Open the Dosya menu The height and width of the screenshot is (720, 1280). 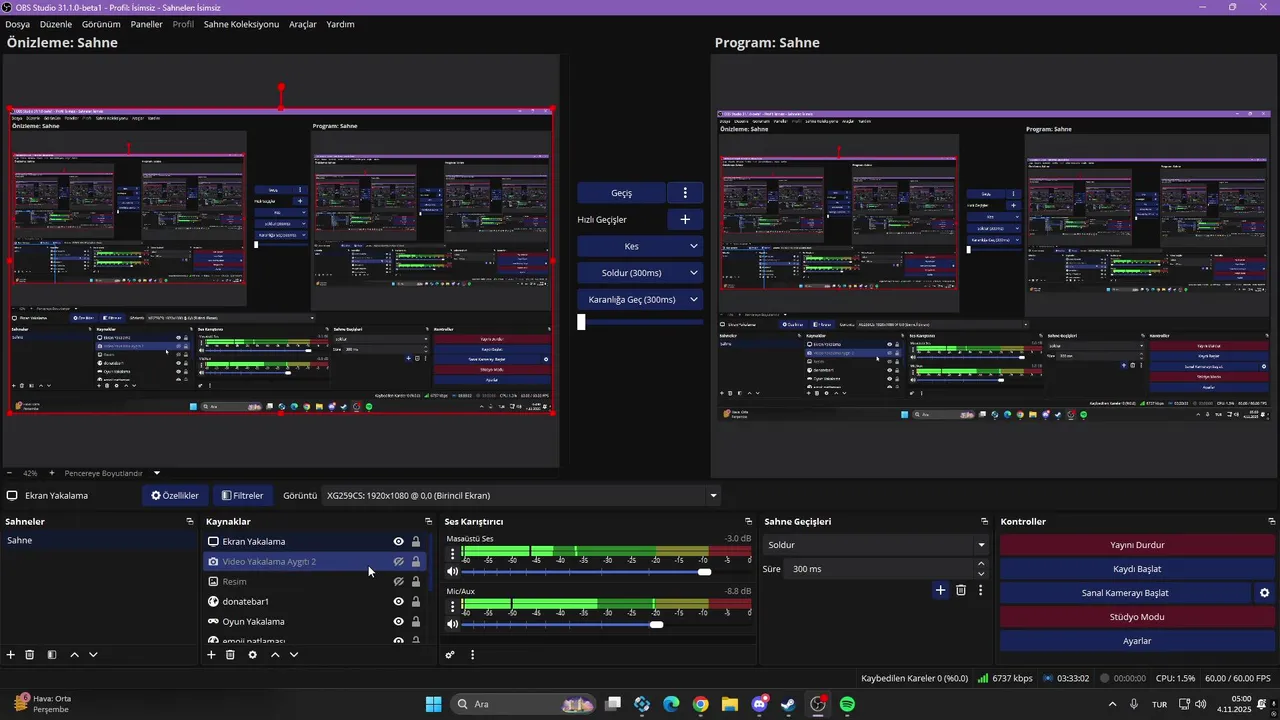(17, 24)
